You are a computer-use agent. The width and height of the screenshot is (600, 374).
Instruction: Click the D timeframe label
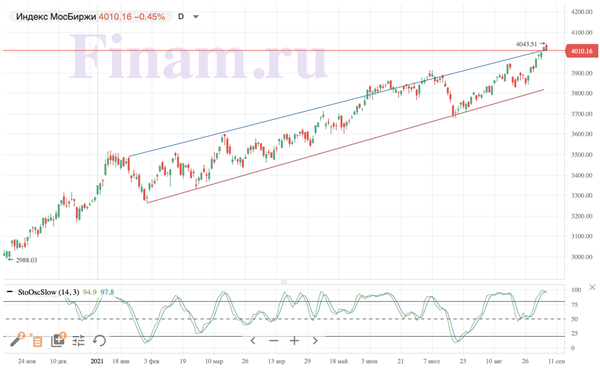181,16
